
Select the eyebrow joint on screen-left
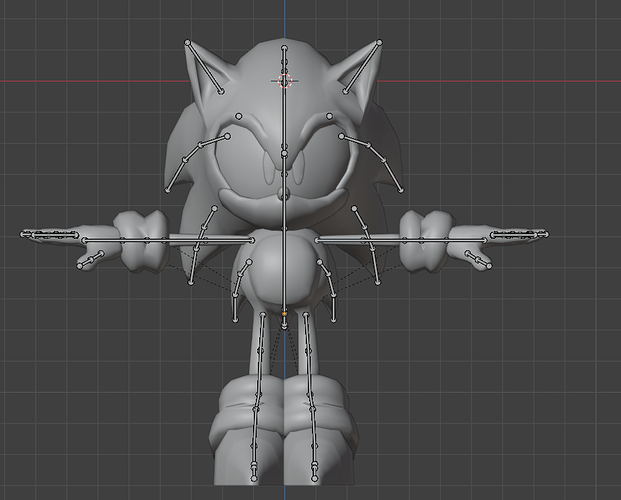238,116
